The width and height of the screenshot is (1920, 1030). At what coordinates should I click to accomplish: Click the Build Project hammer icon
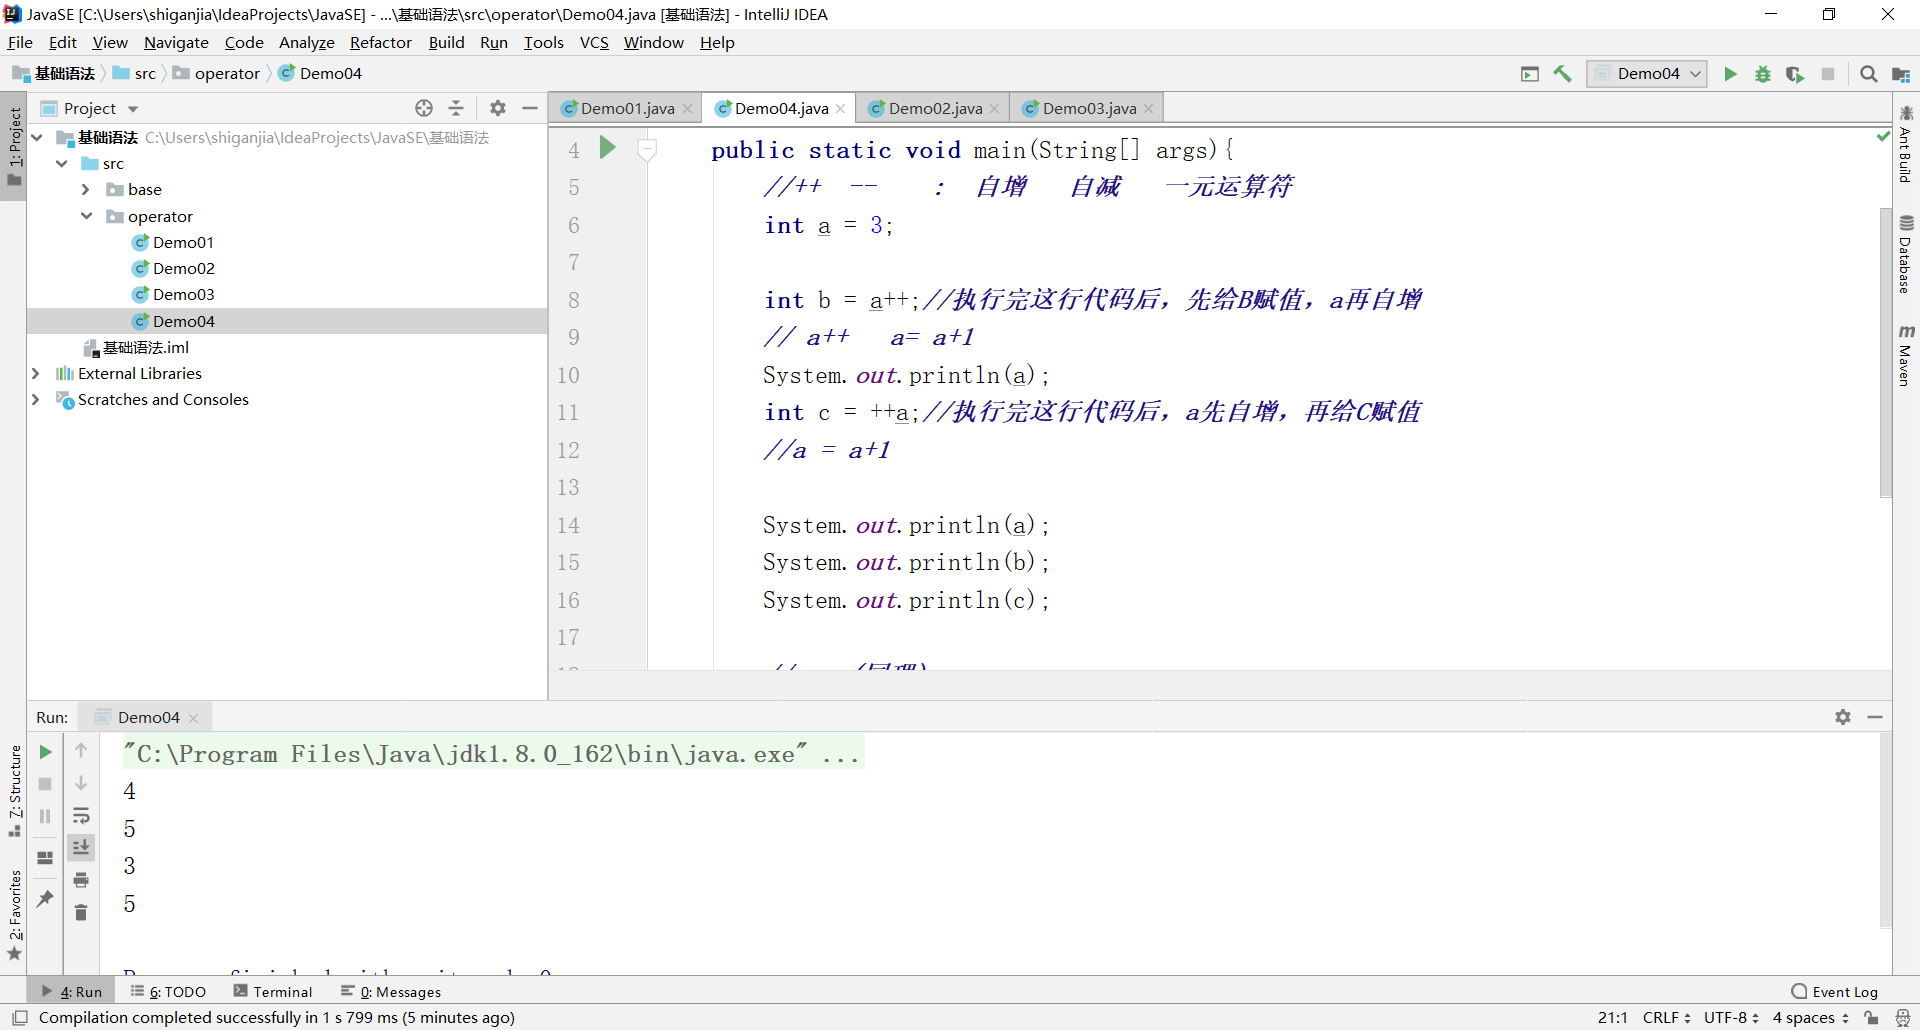coord(1563,74)
